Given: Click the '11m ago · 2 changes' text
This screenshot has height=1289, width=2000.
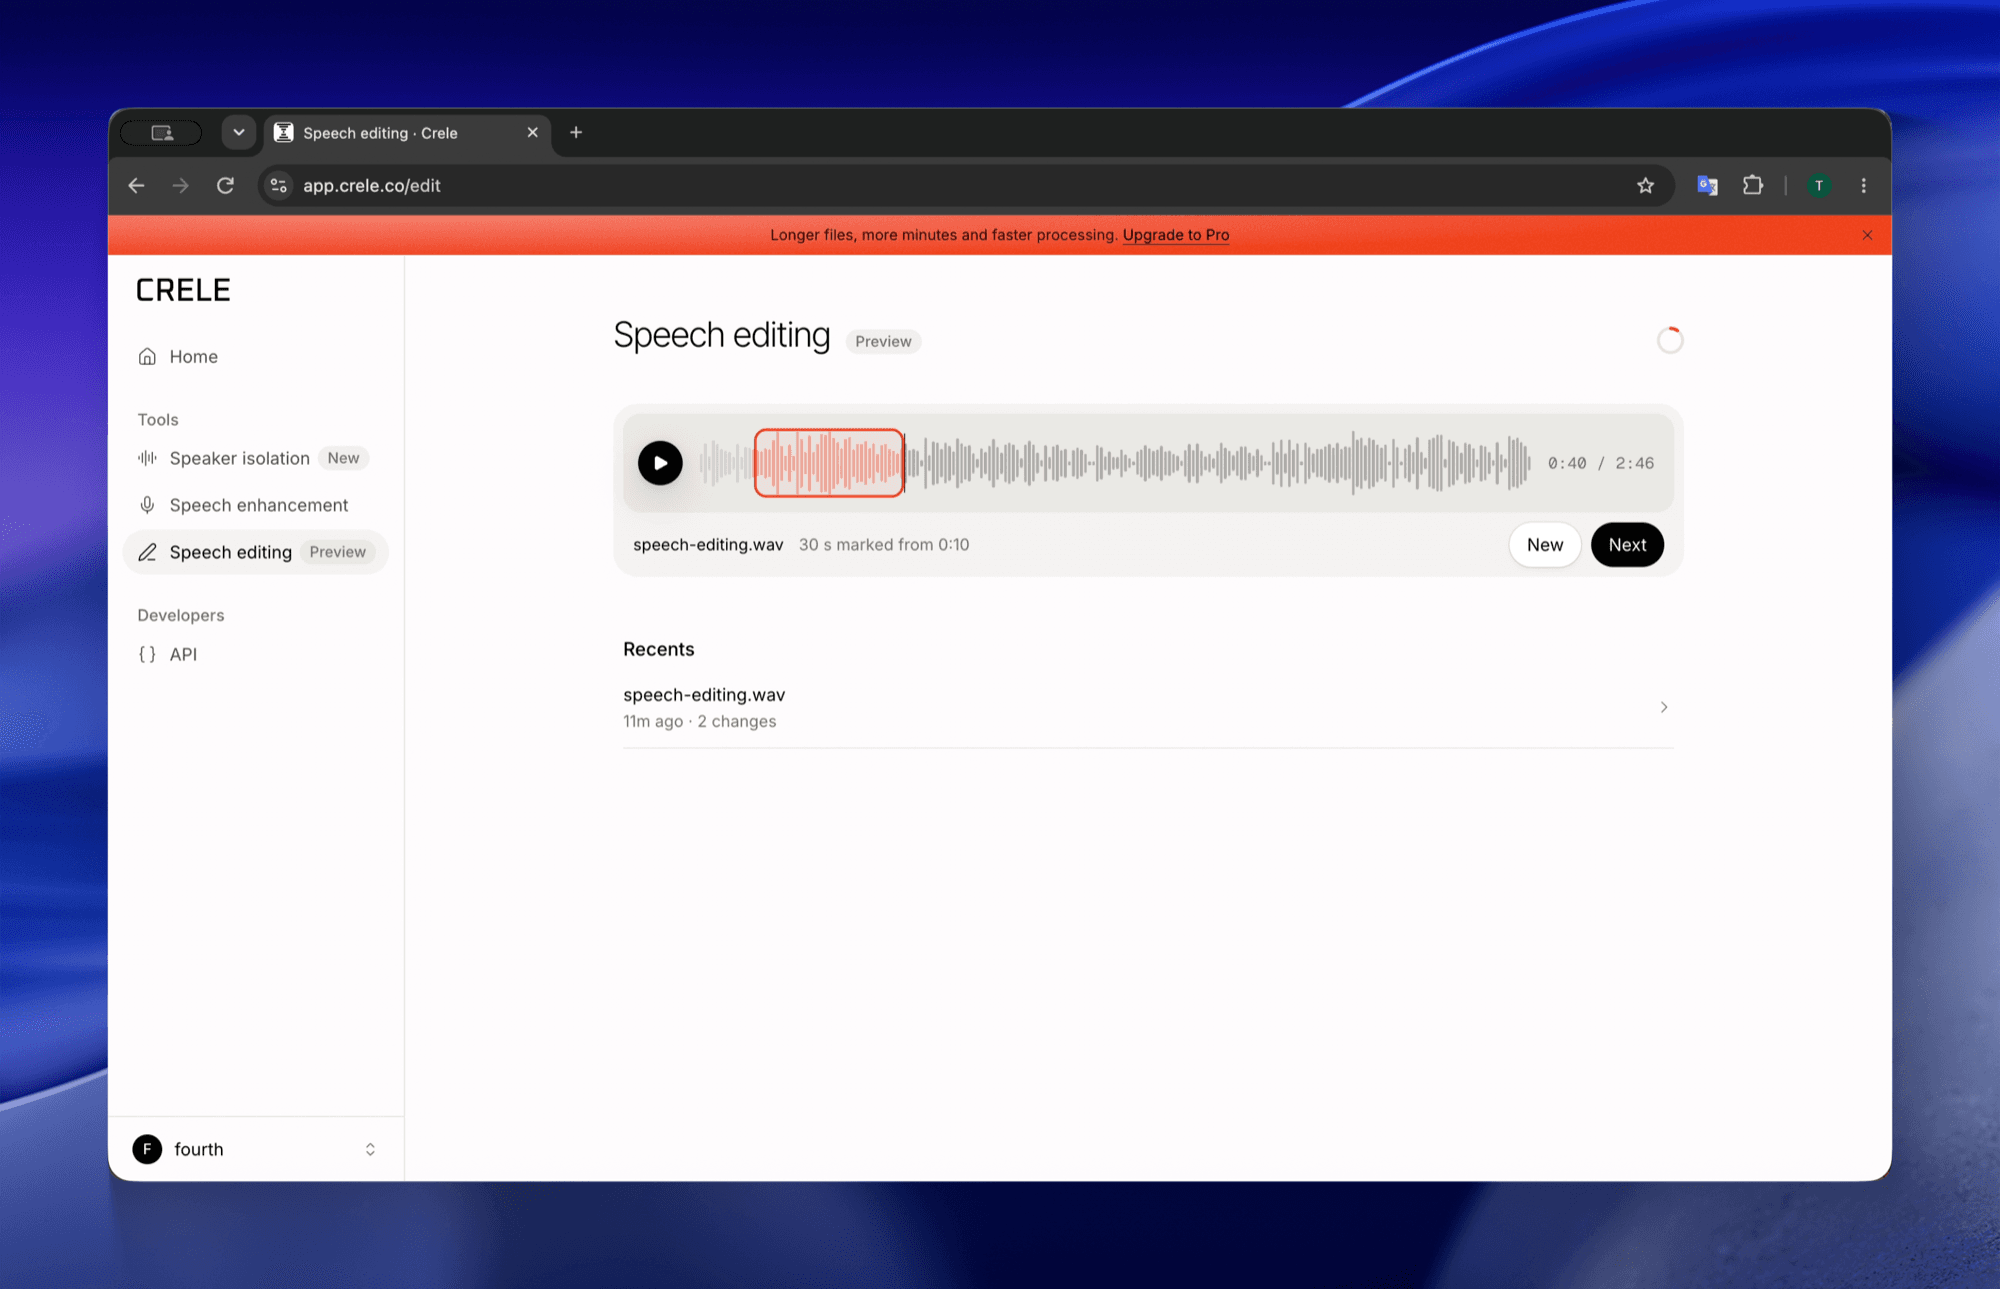Looking at the screenshot, I should point(700,721).
